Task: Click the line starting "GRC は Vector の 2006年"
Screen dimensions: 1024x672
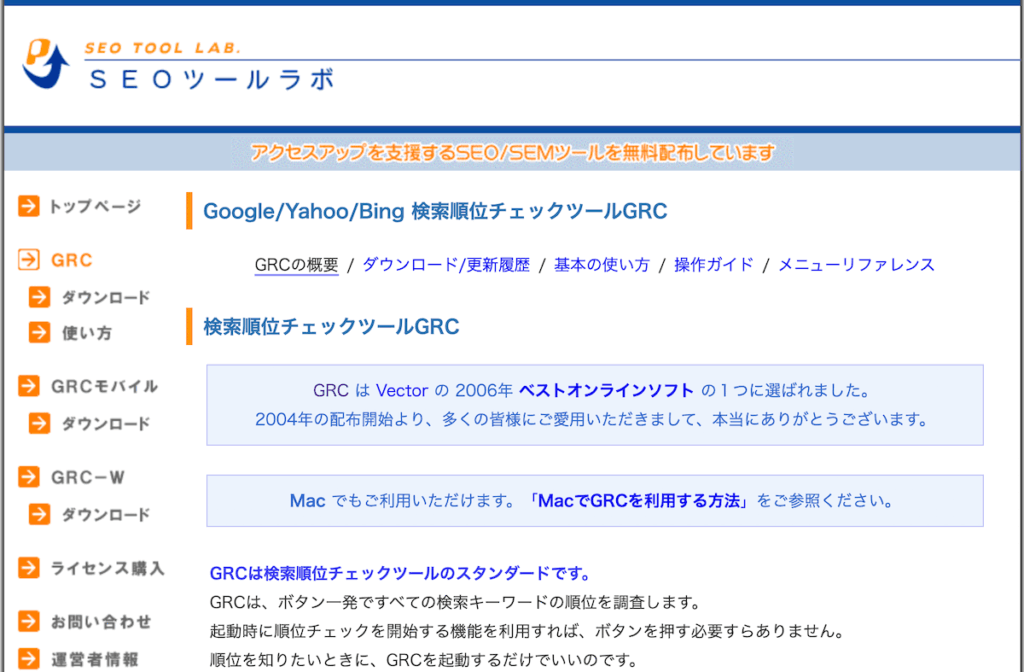Action: [593, 391]
